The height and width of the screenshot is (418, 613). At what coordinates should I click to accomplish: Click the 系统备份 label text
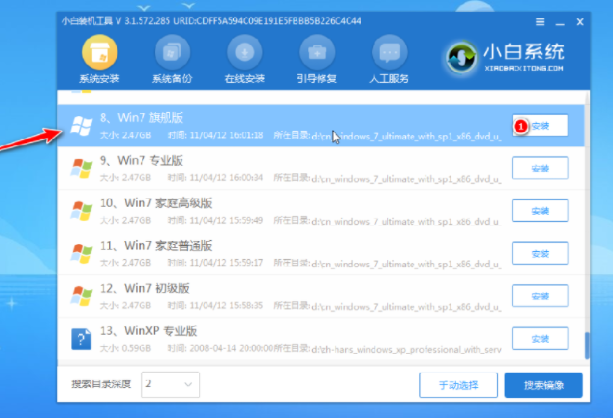(172, 79)
